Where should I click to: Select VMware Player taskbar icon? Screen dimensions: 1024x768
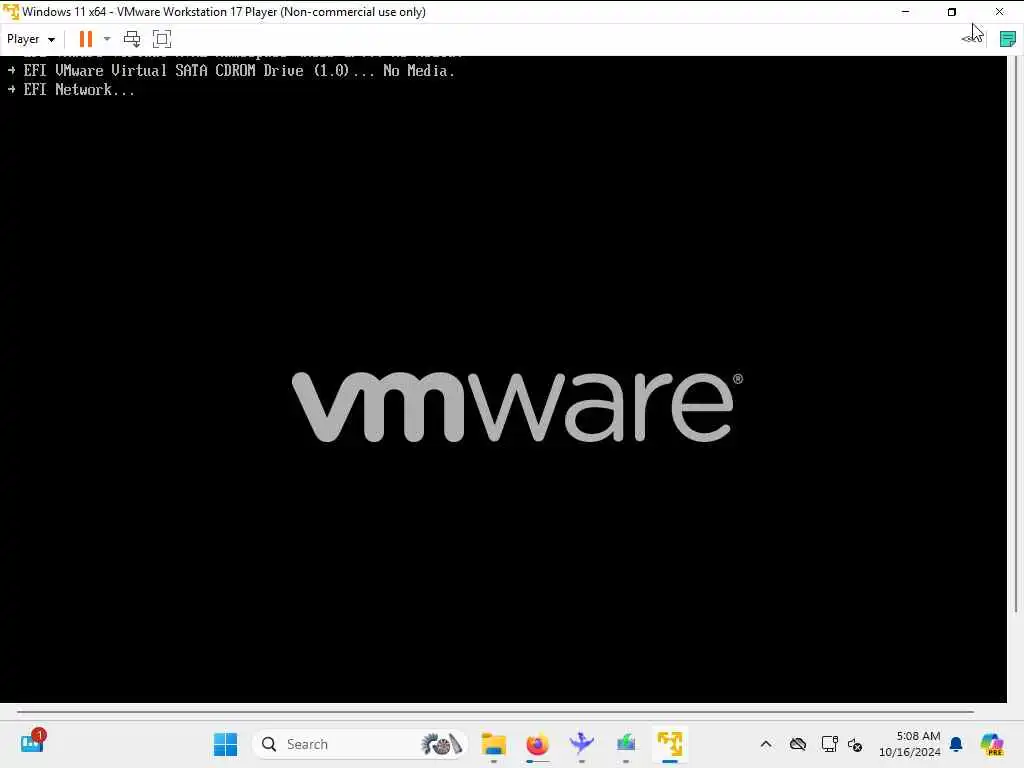pyautogui.click(x=669, y=744)
